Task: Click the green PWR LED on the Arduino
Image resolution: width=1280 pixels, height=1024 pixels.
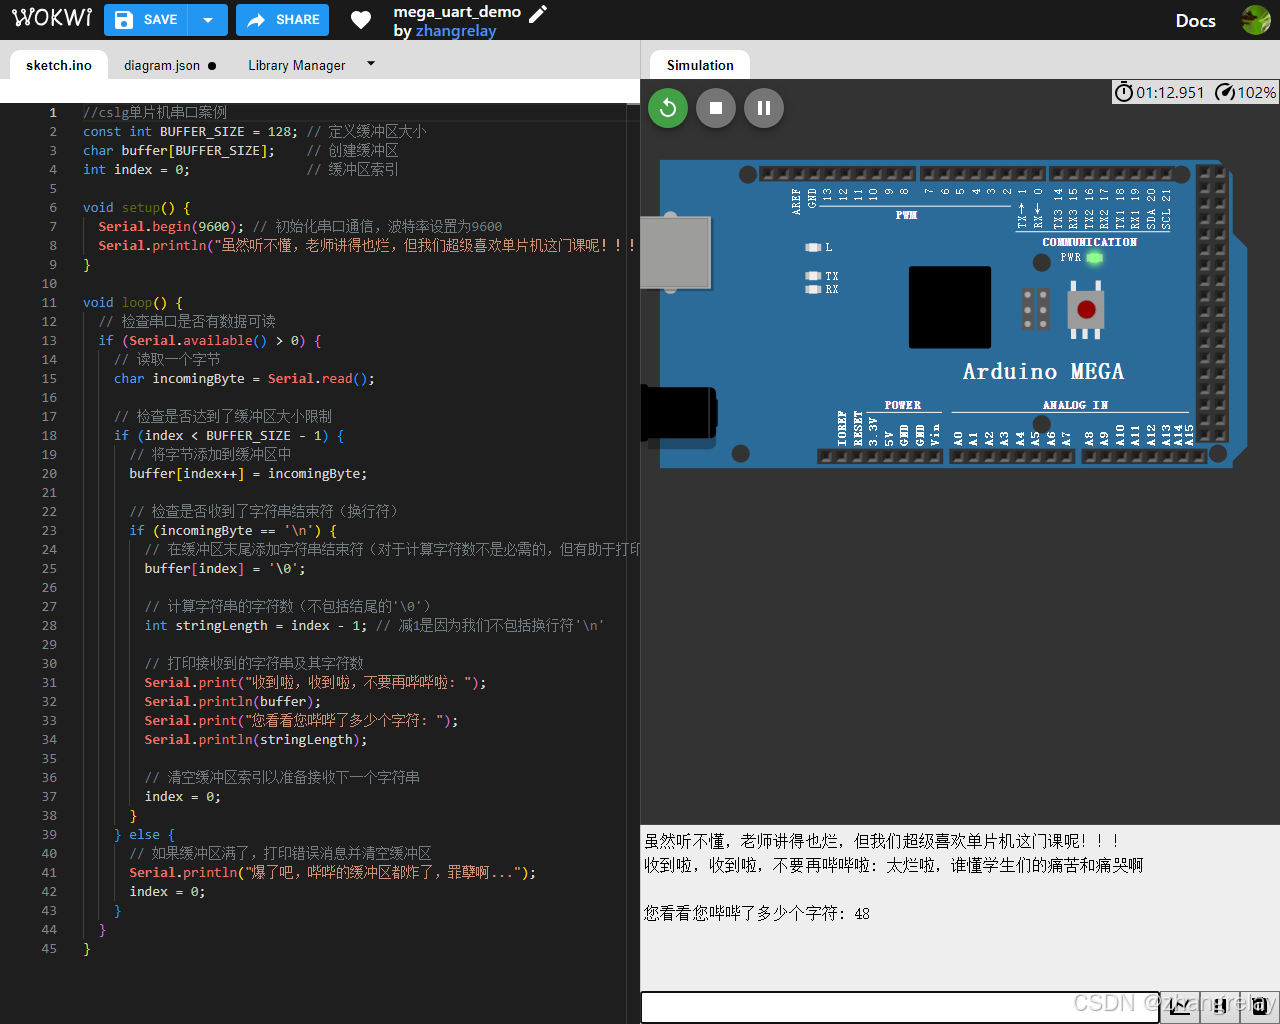Action: click(1095, 257)
